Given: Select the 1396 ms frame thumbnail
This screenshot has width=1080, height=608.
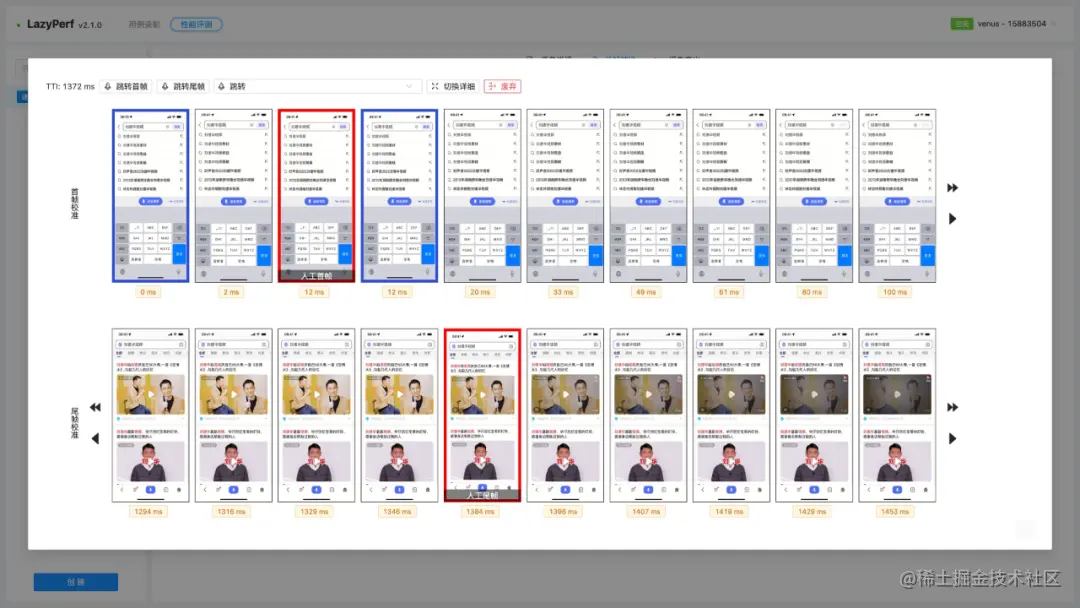Looking at the screenshot, I should click(565, 415).
